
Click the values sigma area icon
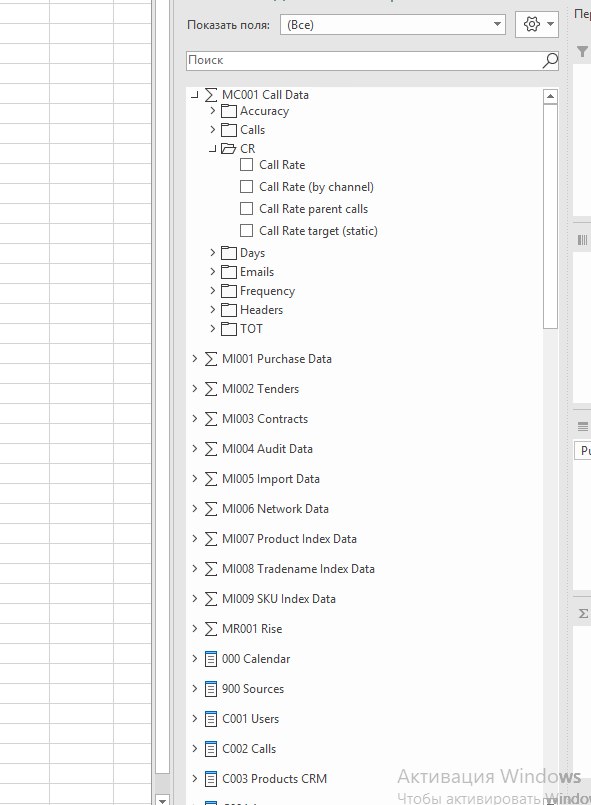coord(583,614)
